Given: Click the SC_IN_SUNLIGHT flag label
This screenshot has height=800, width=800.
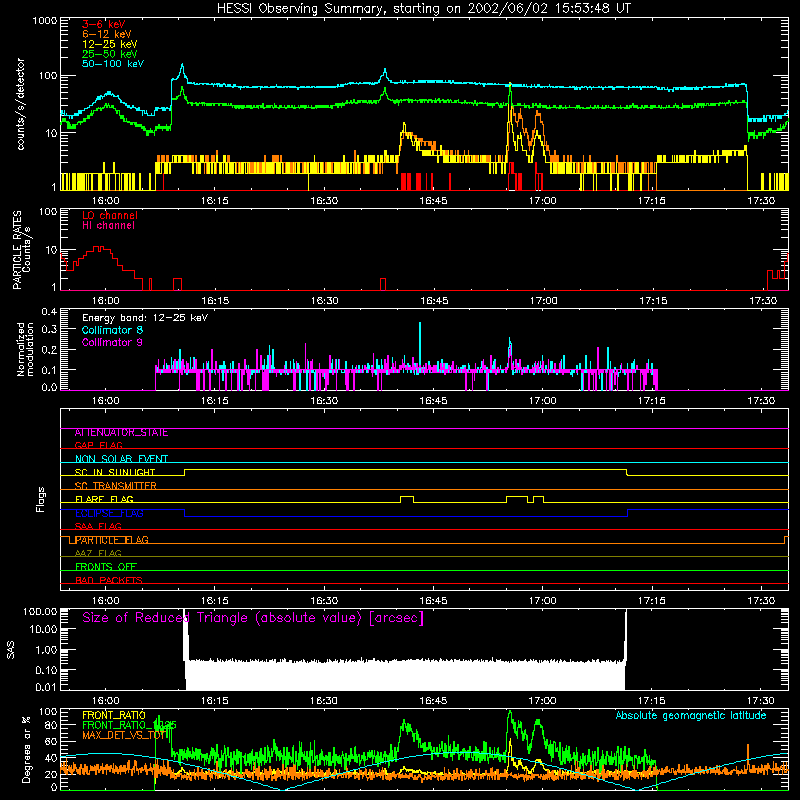Looking at the screenshot, I should (115, 472).
